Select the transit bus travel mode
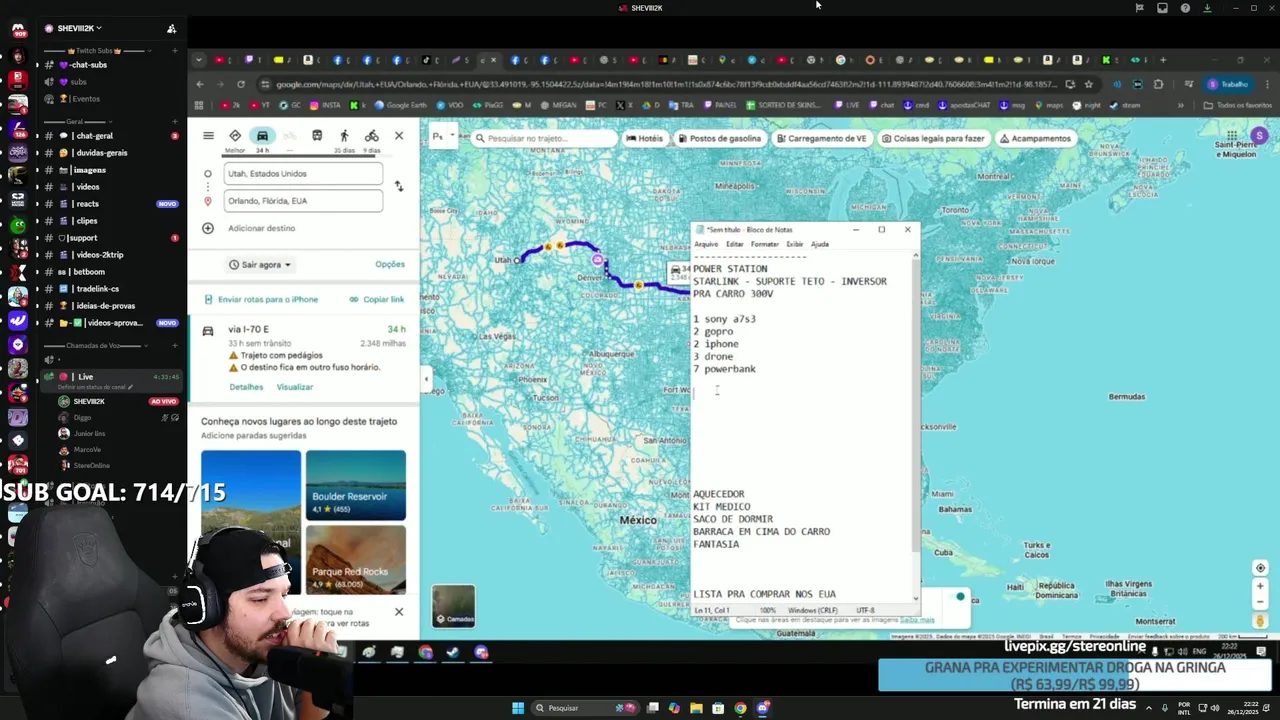The width and height of the screenshot is (1280, 720). pos(317,136)
